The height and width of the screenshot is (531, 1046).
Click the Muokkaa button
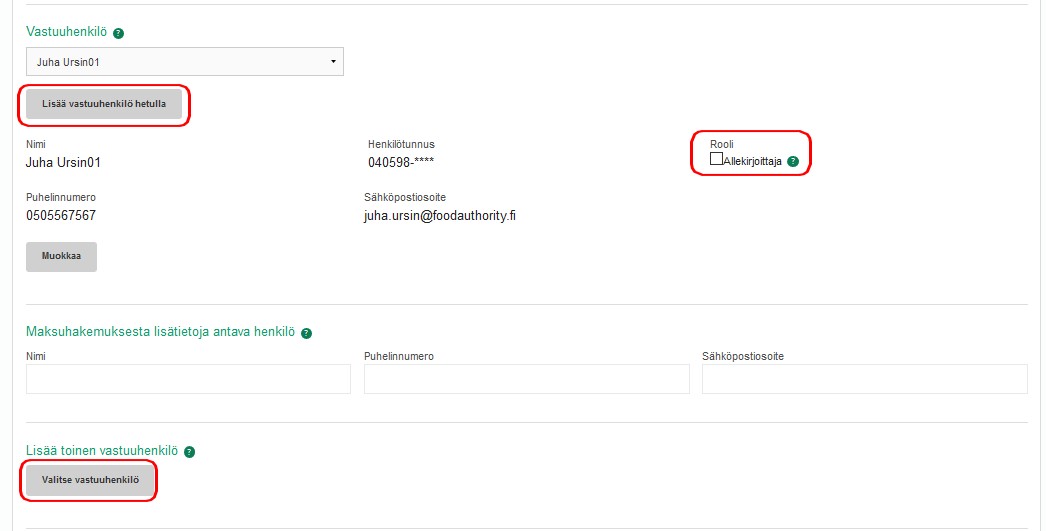click(x=61, y=256)
